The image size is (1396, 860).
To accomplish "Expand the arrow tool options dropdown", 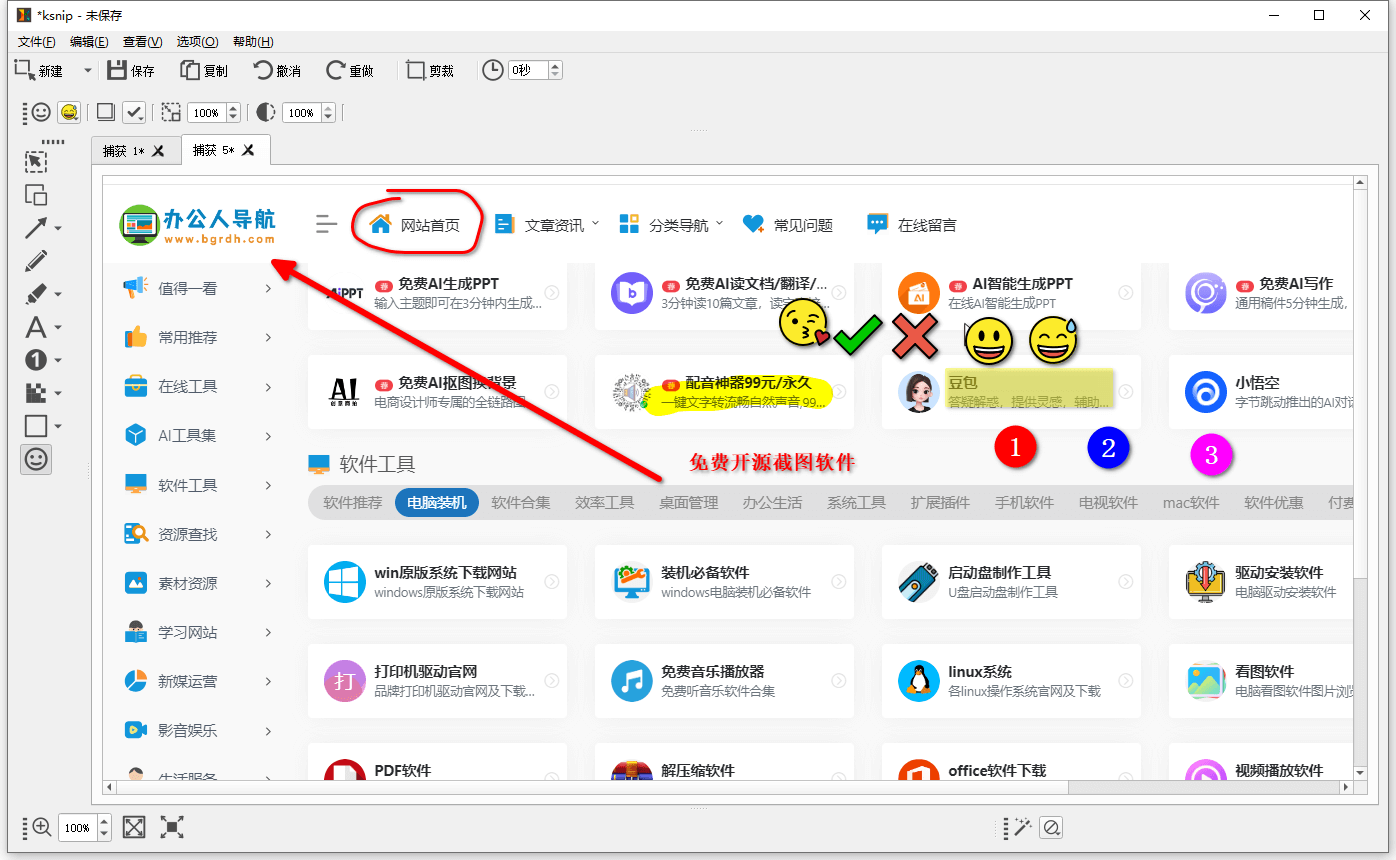I will 57,227.
